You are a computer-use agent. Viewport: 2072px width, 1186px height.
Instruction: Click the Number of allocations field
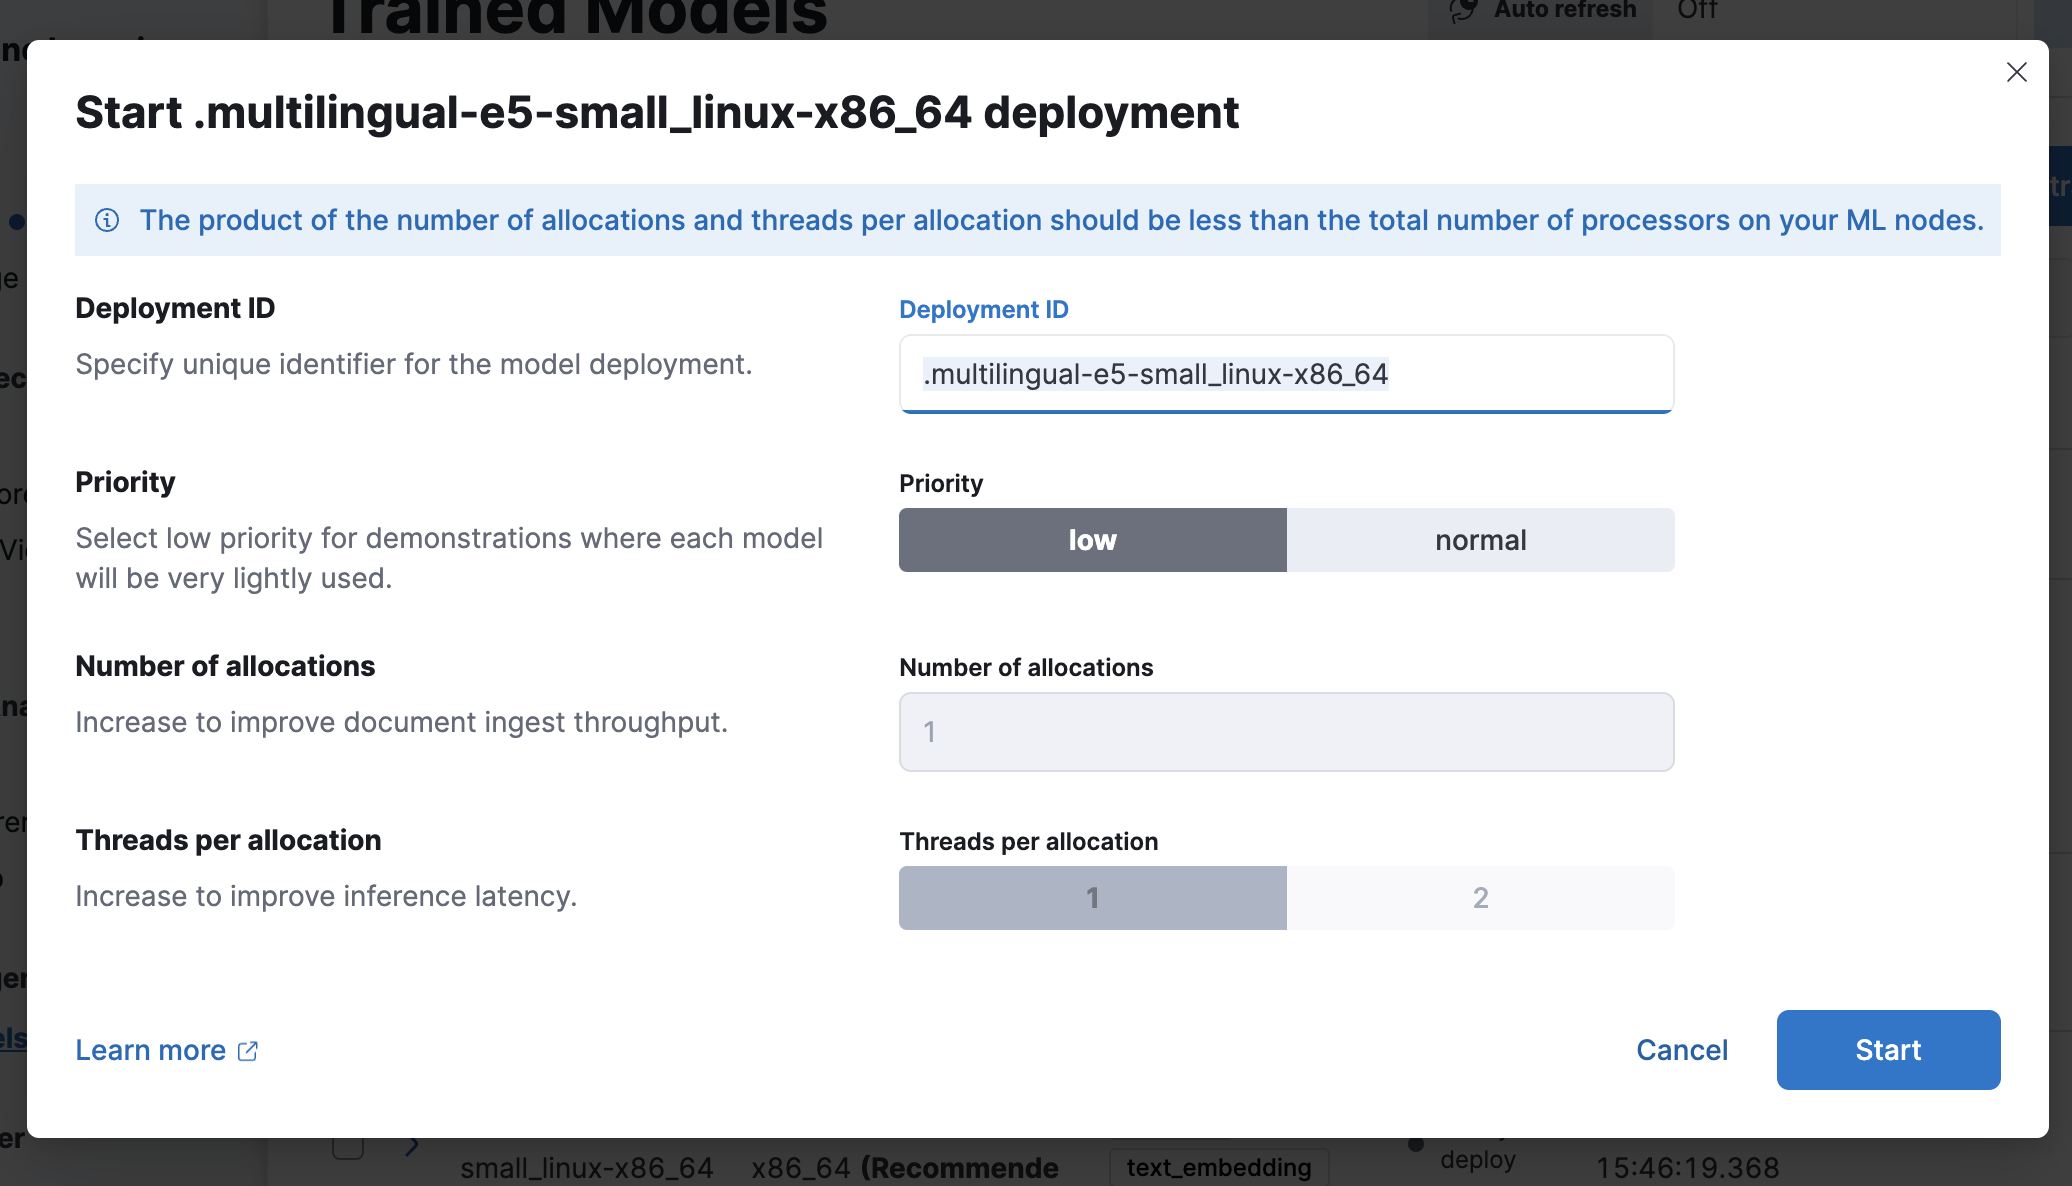click(x=1286, y=732)
